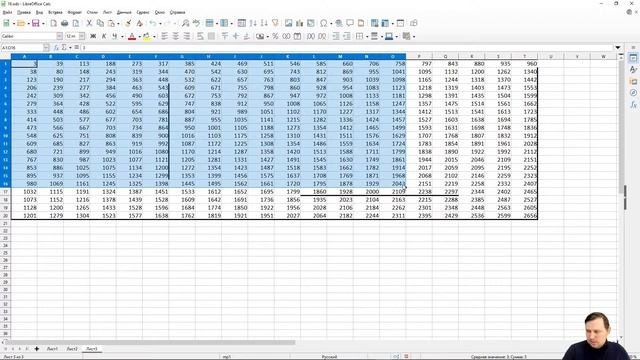Apply the yellow background highlight swatch

coord(147,36)
